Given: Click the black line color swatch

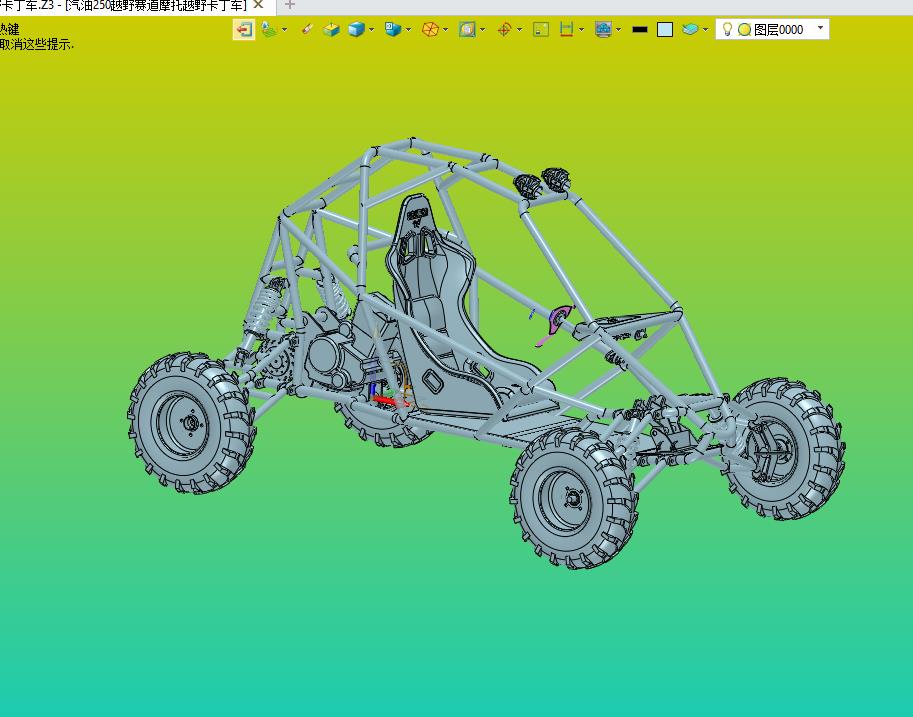Looking at the screenshot, I should (x=640, y=30).
